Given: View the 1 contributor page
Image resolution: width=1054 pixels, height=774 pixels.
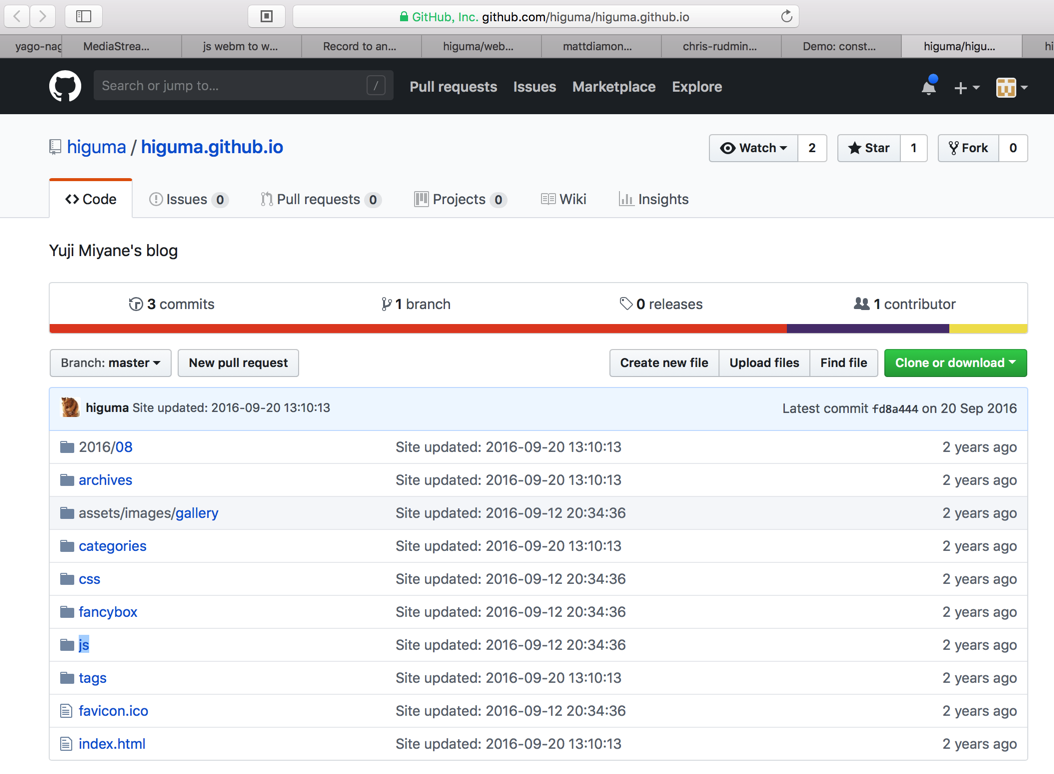Looking at the screenshot, I should (904, 304).
